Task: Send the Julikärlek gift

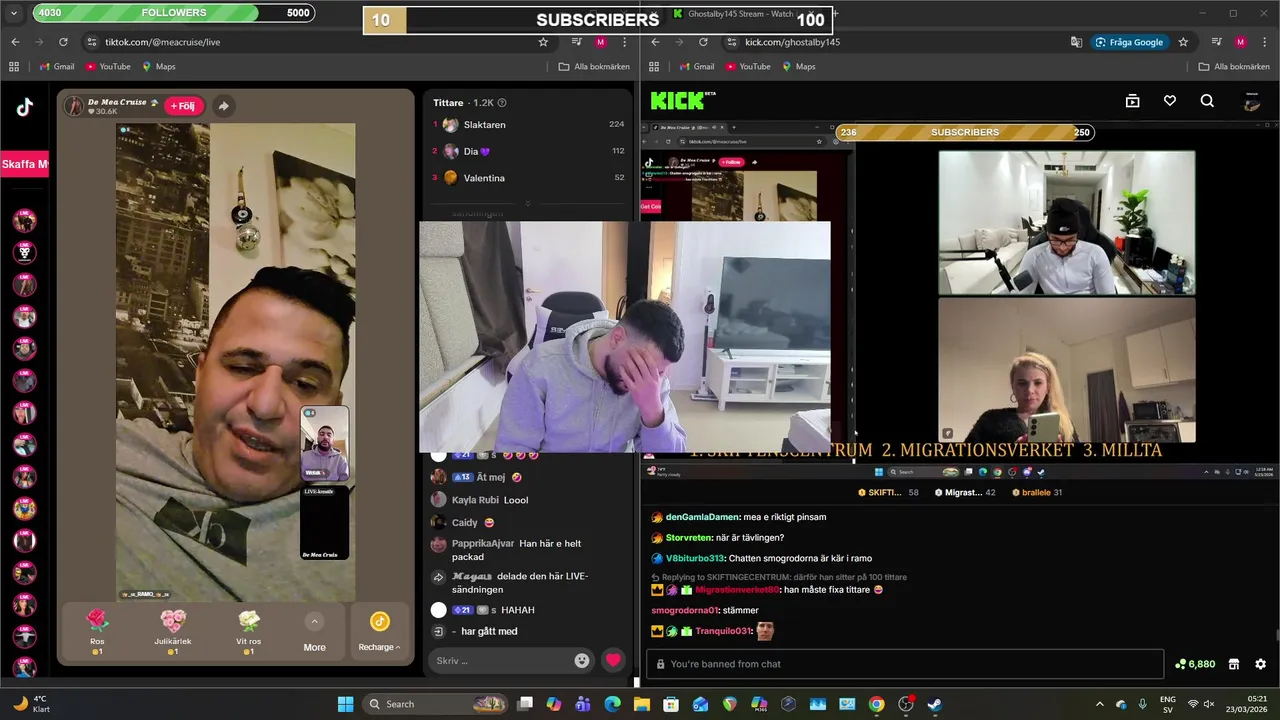Action: tap(173, 631)
